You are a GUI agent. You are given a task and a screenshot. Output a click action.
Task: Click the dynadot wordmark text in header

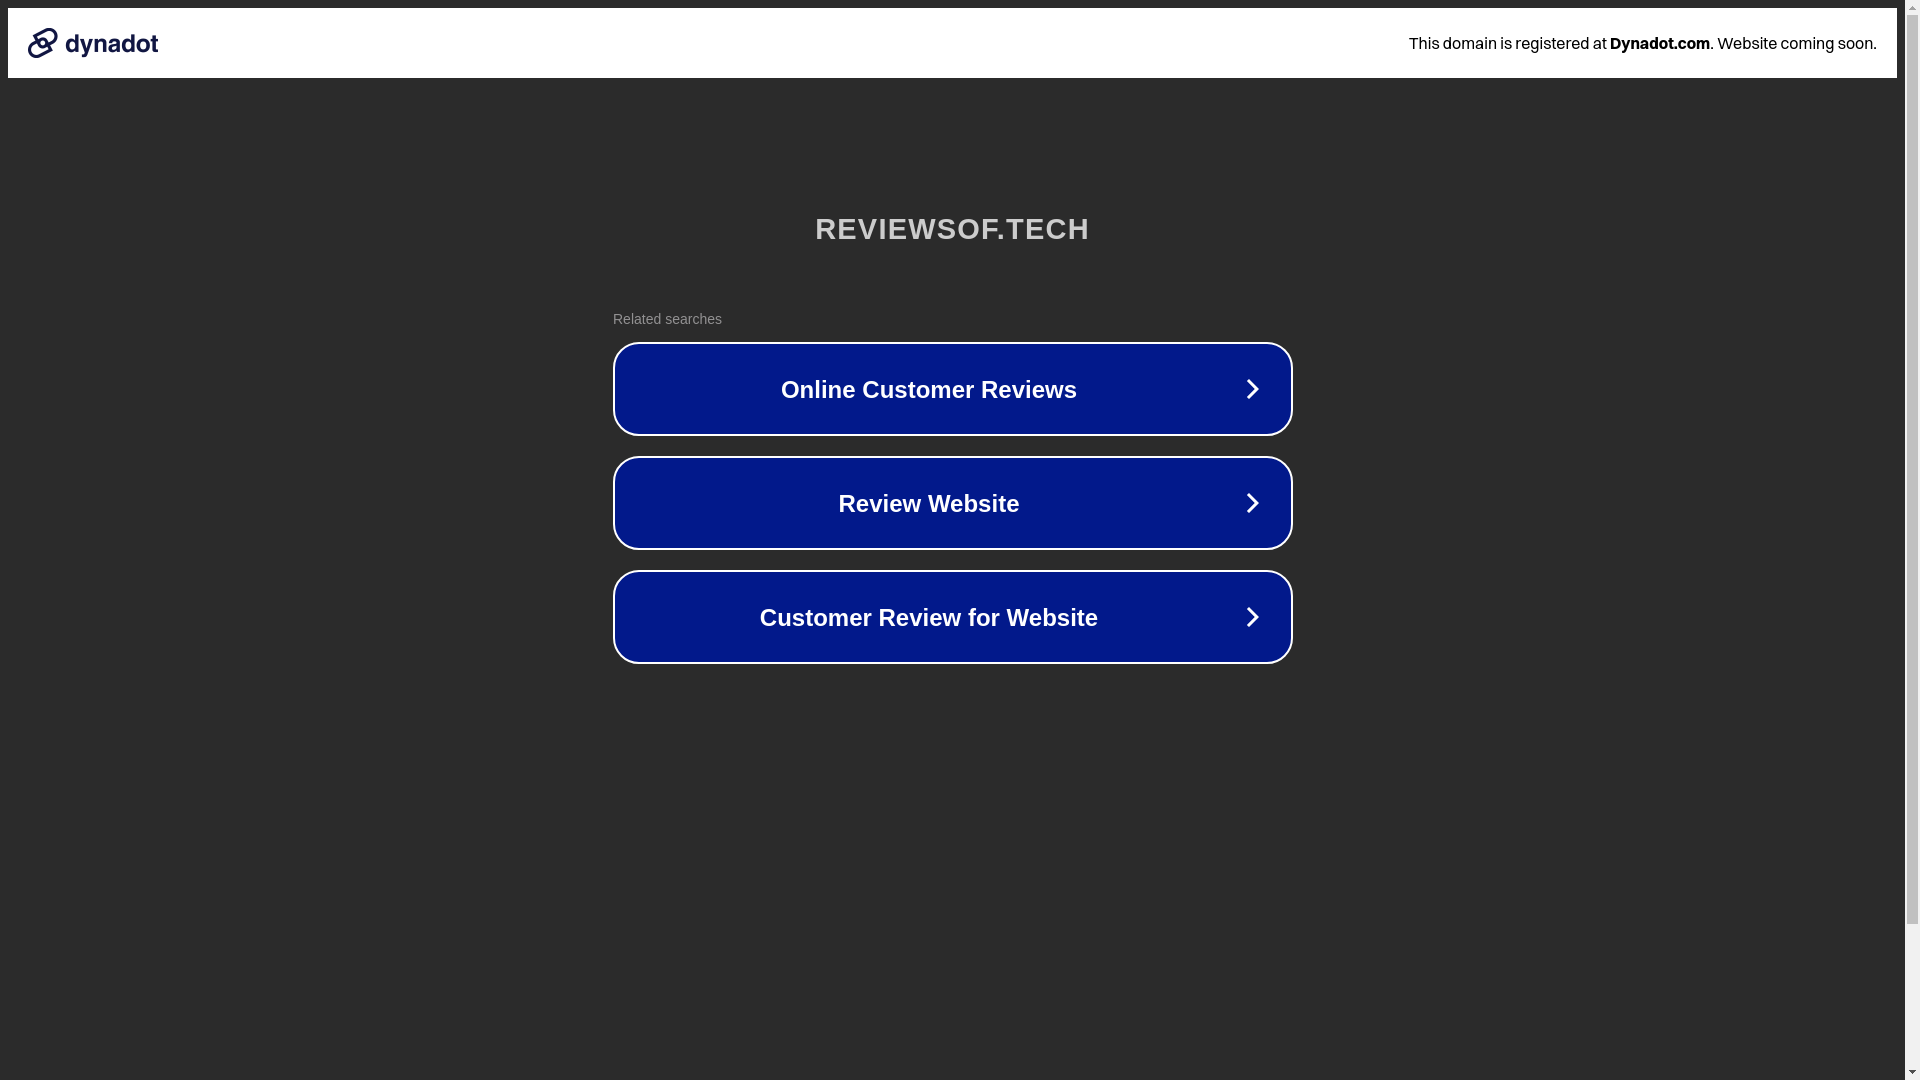[x=112, y=44]
